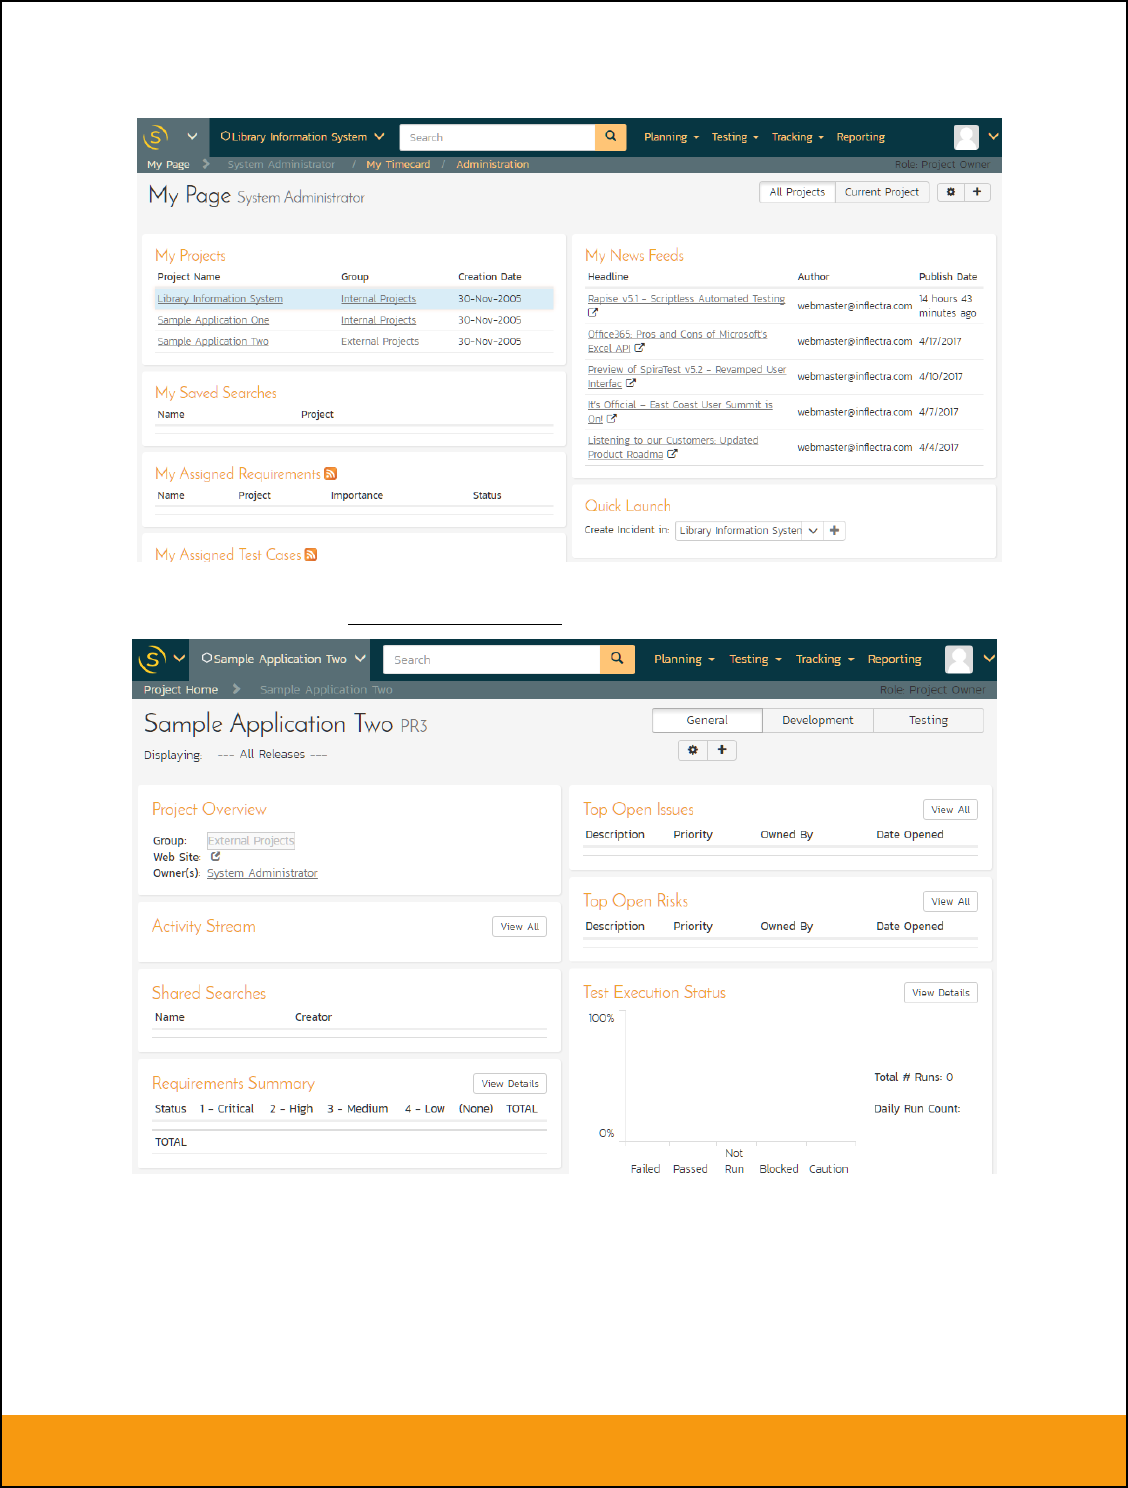Click View Details in Test Execution Status
Viewport: 1128px width, 1488px height.
(x=941, y=993)
